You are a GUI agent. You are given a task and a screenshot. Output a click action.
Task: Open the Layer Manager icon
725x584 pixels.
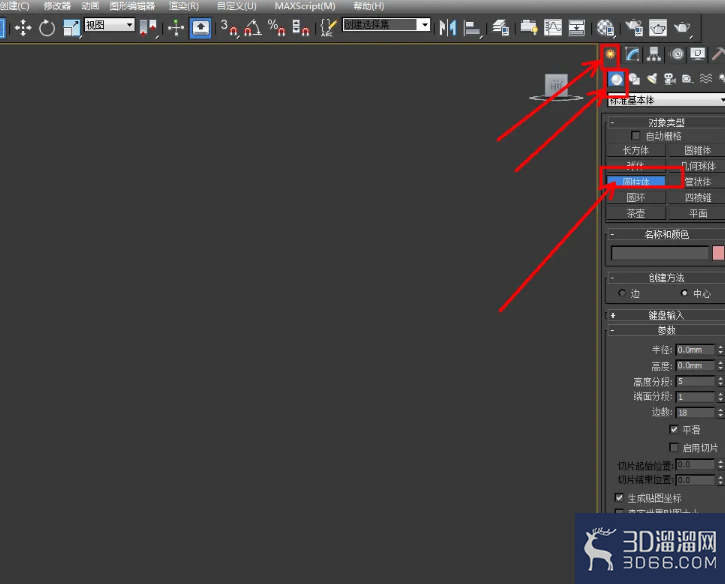(x=501, y=28)
